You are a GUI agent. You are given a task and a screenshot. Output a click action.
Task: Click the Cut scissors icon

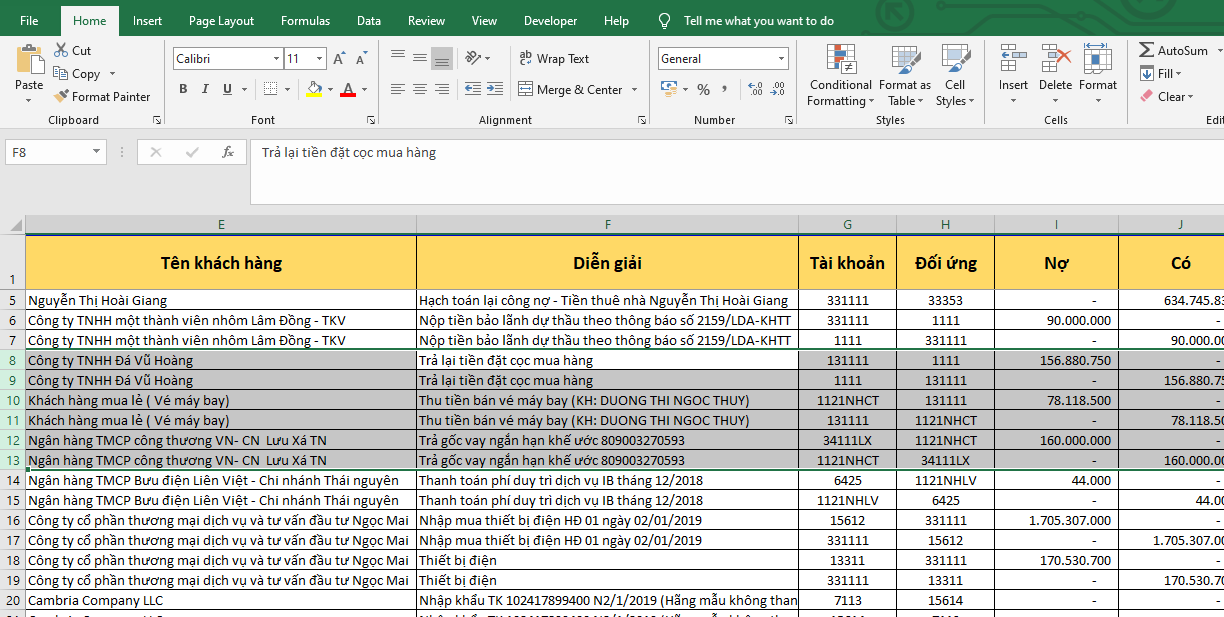coord(60,51)
